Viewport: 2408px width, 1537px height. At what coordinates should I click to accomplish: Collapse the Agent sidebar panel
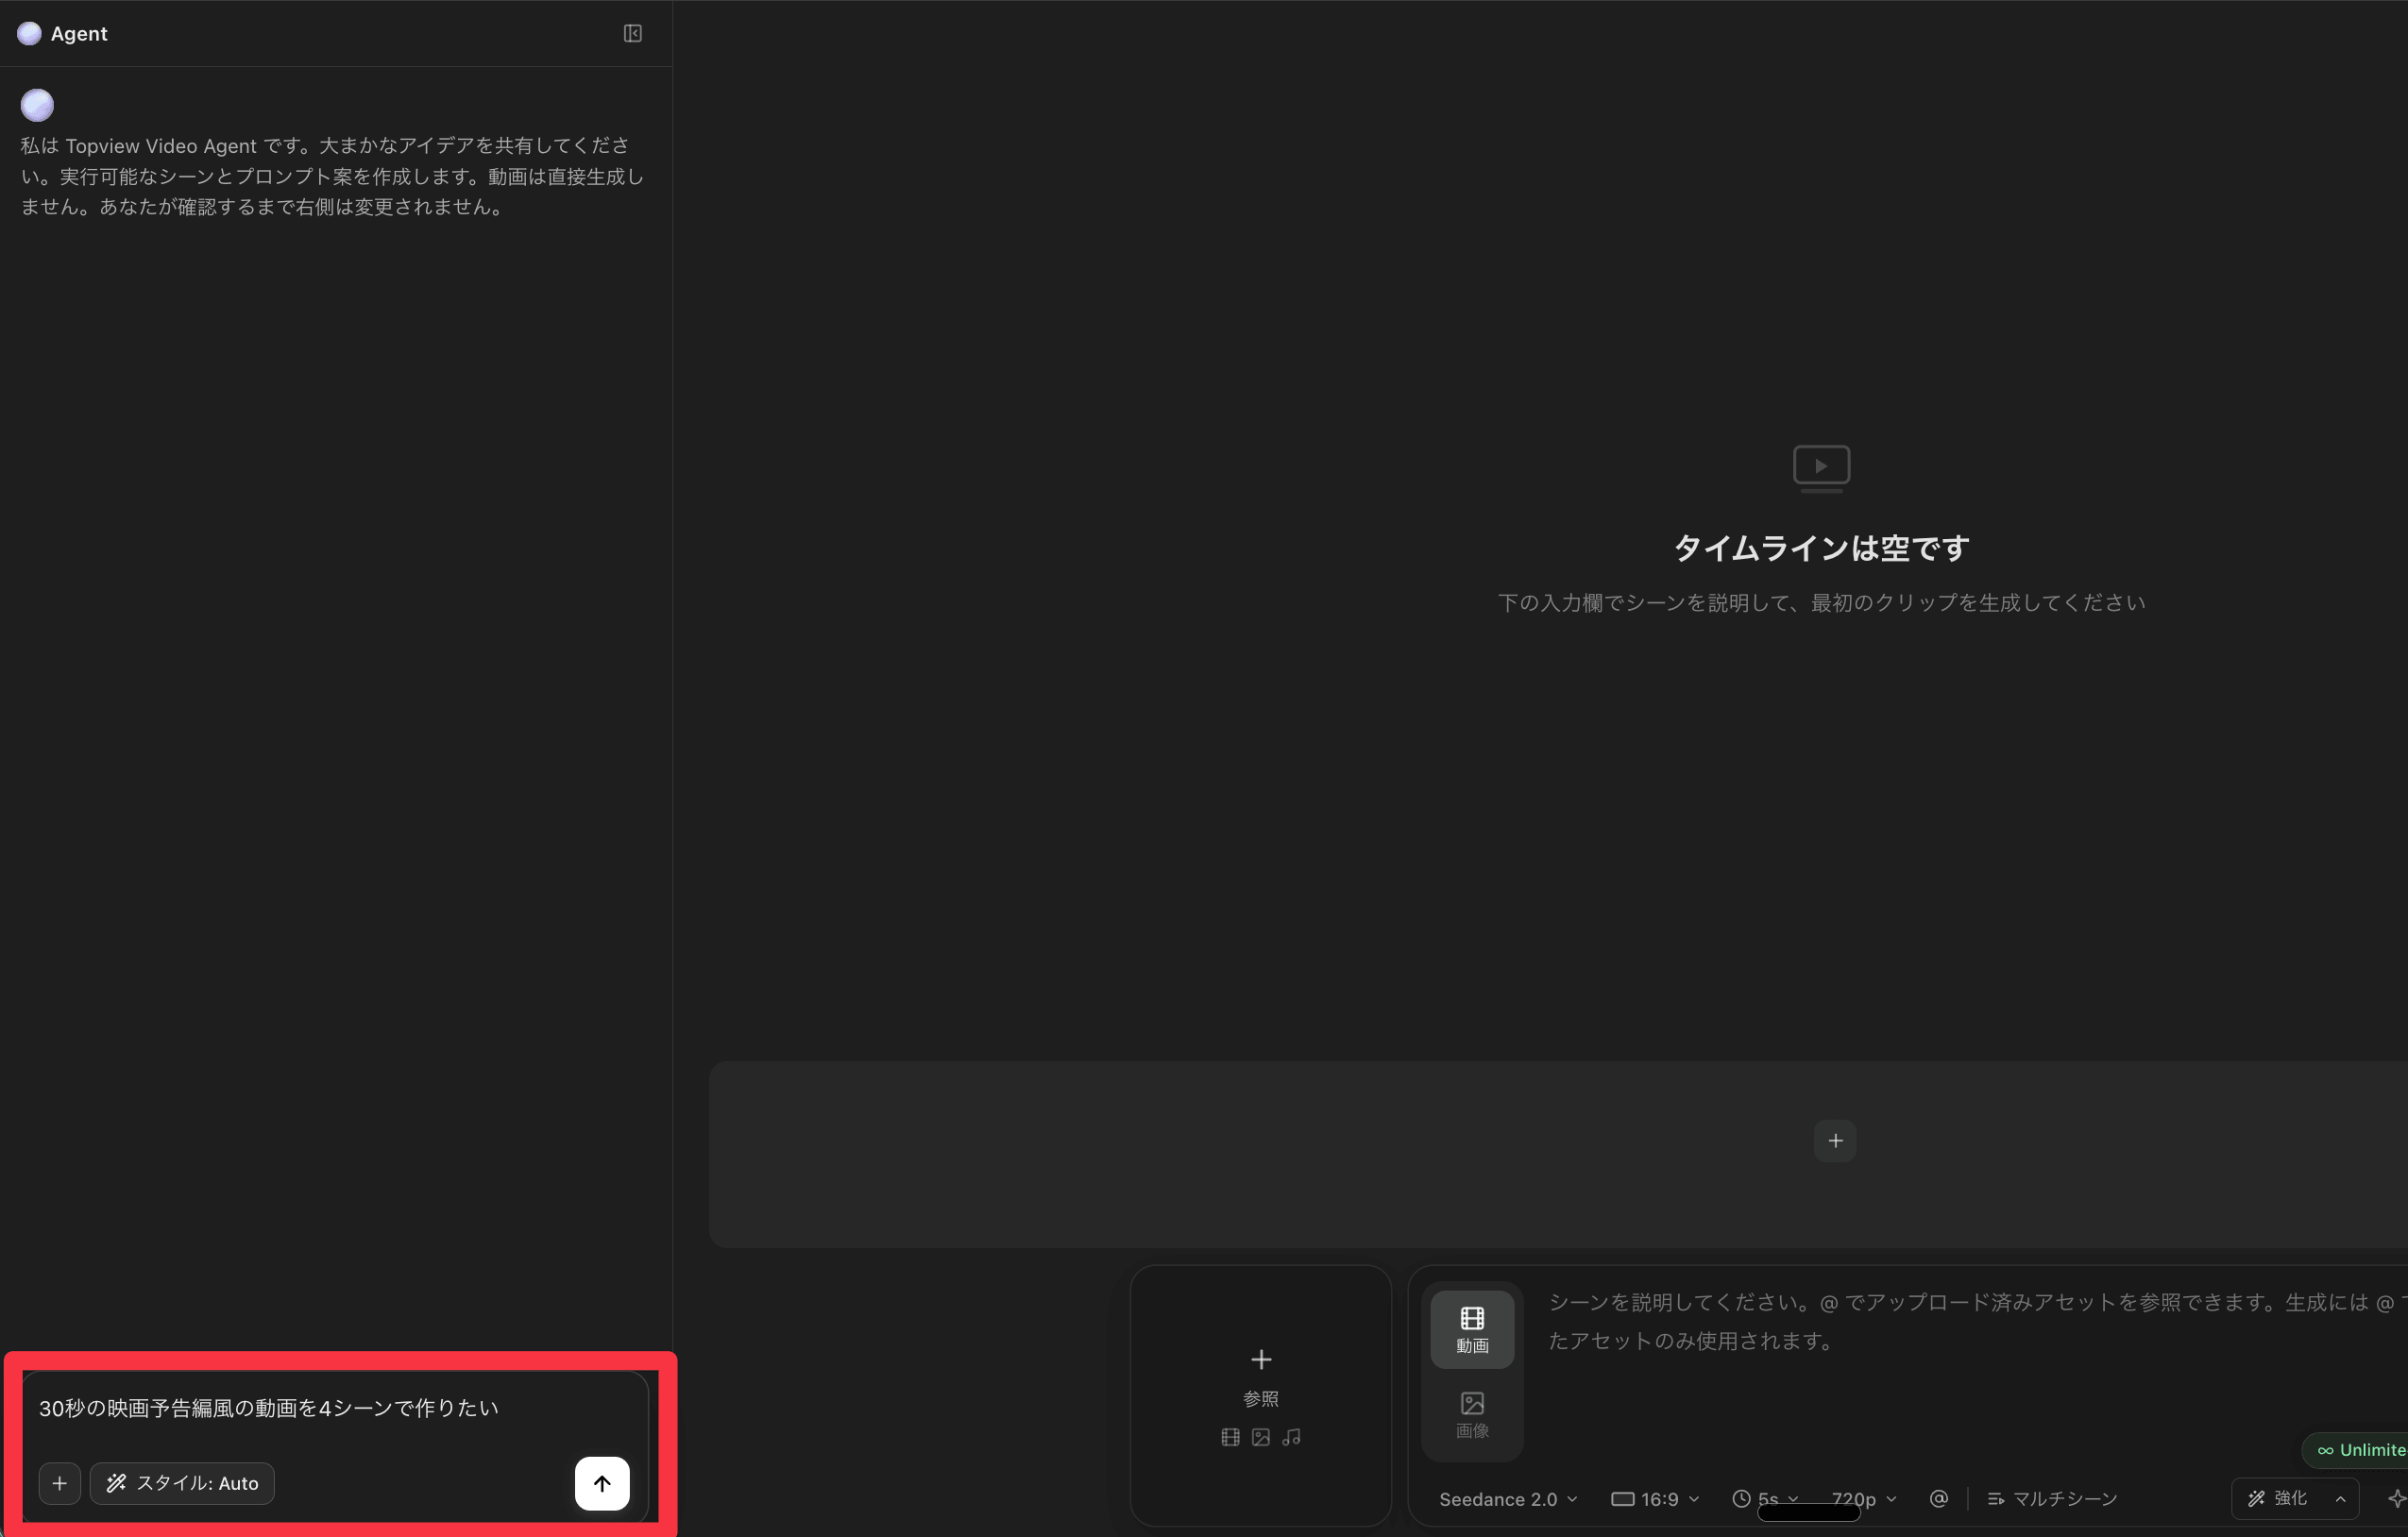tap(632, 34)
